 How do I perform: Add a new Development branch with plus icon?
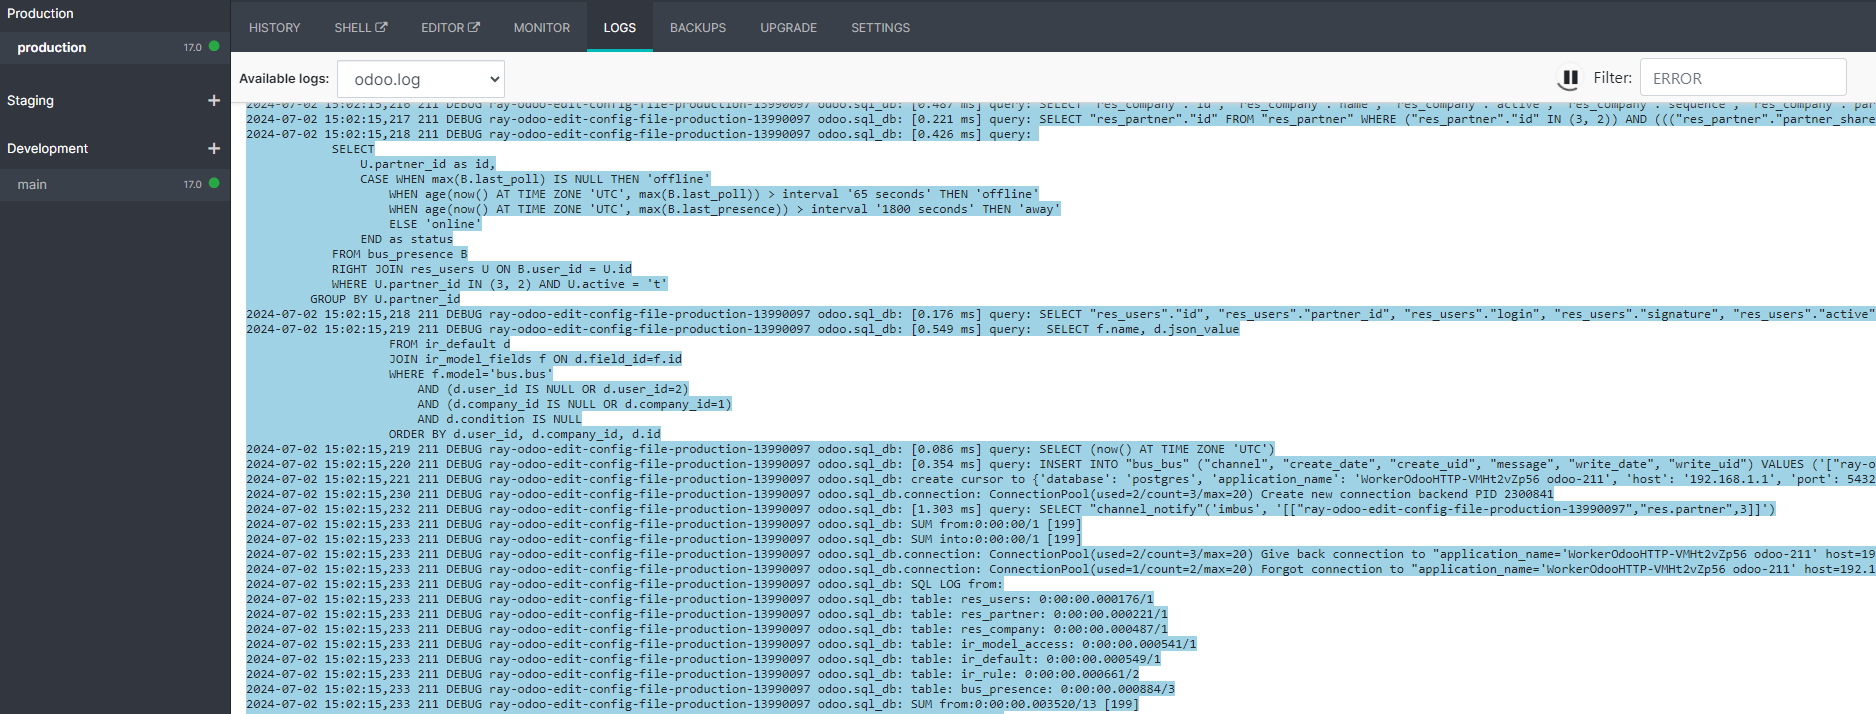tap(213, 148)
